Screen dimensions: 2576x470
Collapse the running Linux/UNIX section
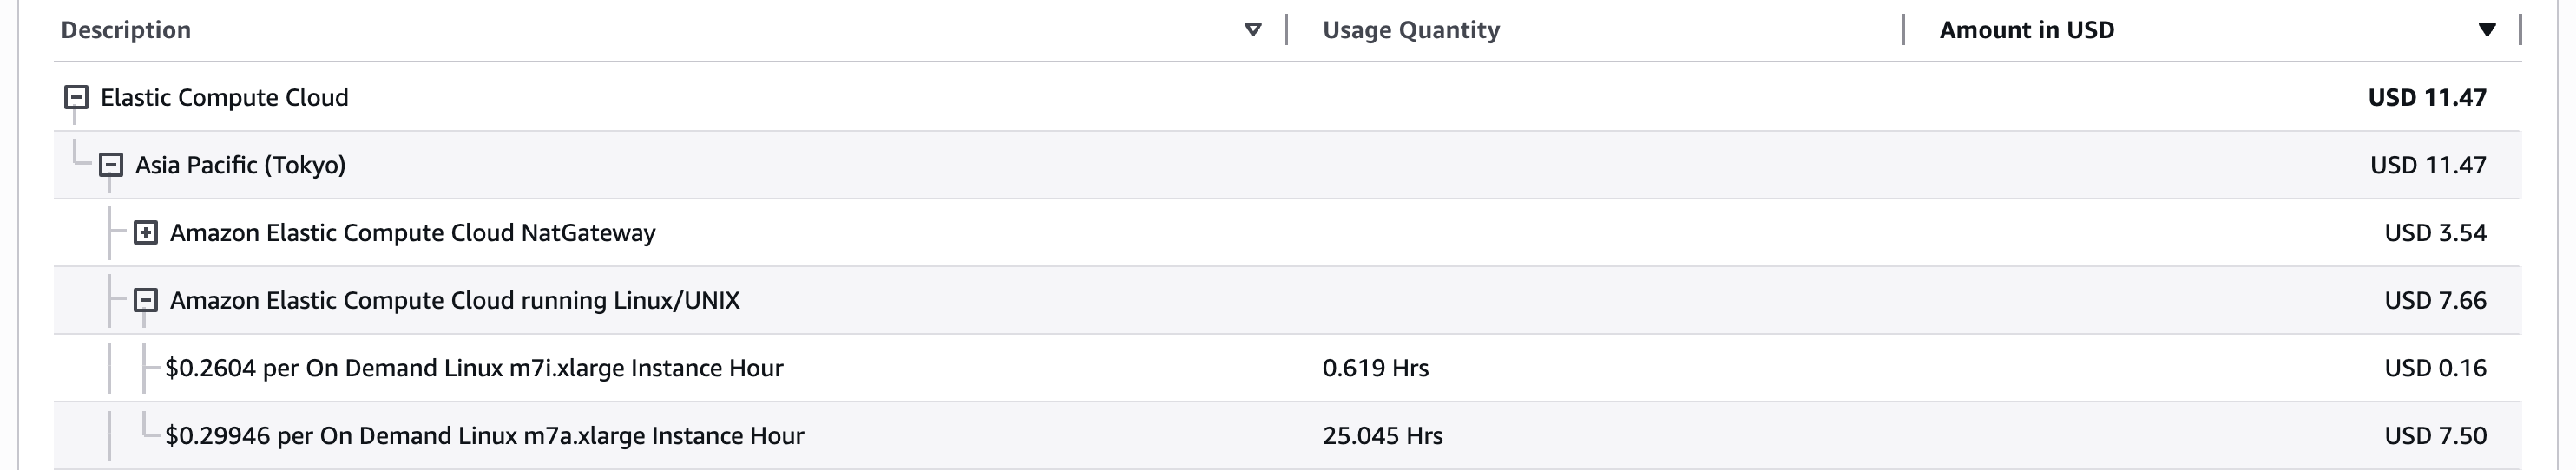click(x=146, y=300)
